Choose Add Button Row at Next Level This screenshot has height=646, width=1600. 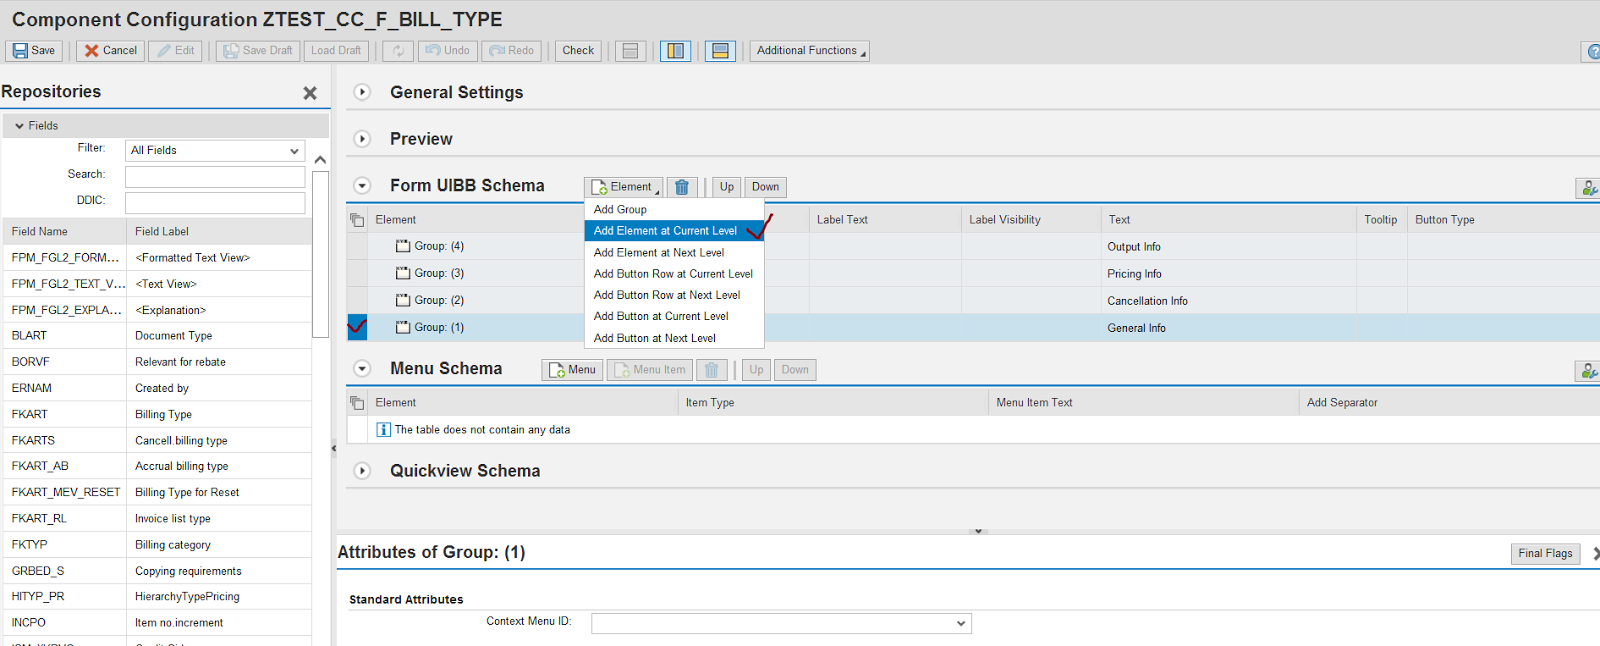(666, 295)
